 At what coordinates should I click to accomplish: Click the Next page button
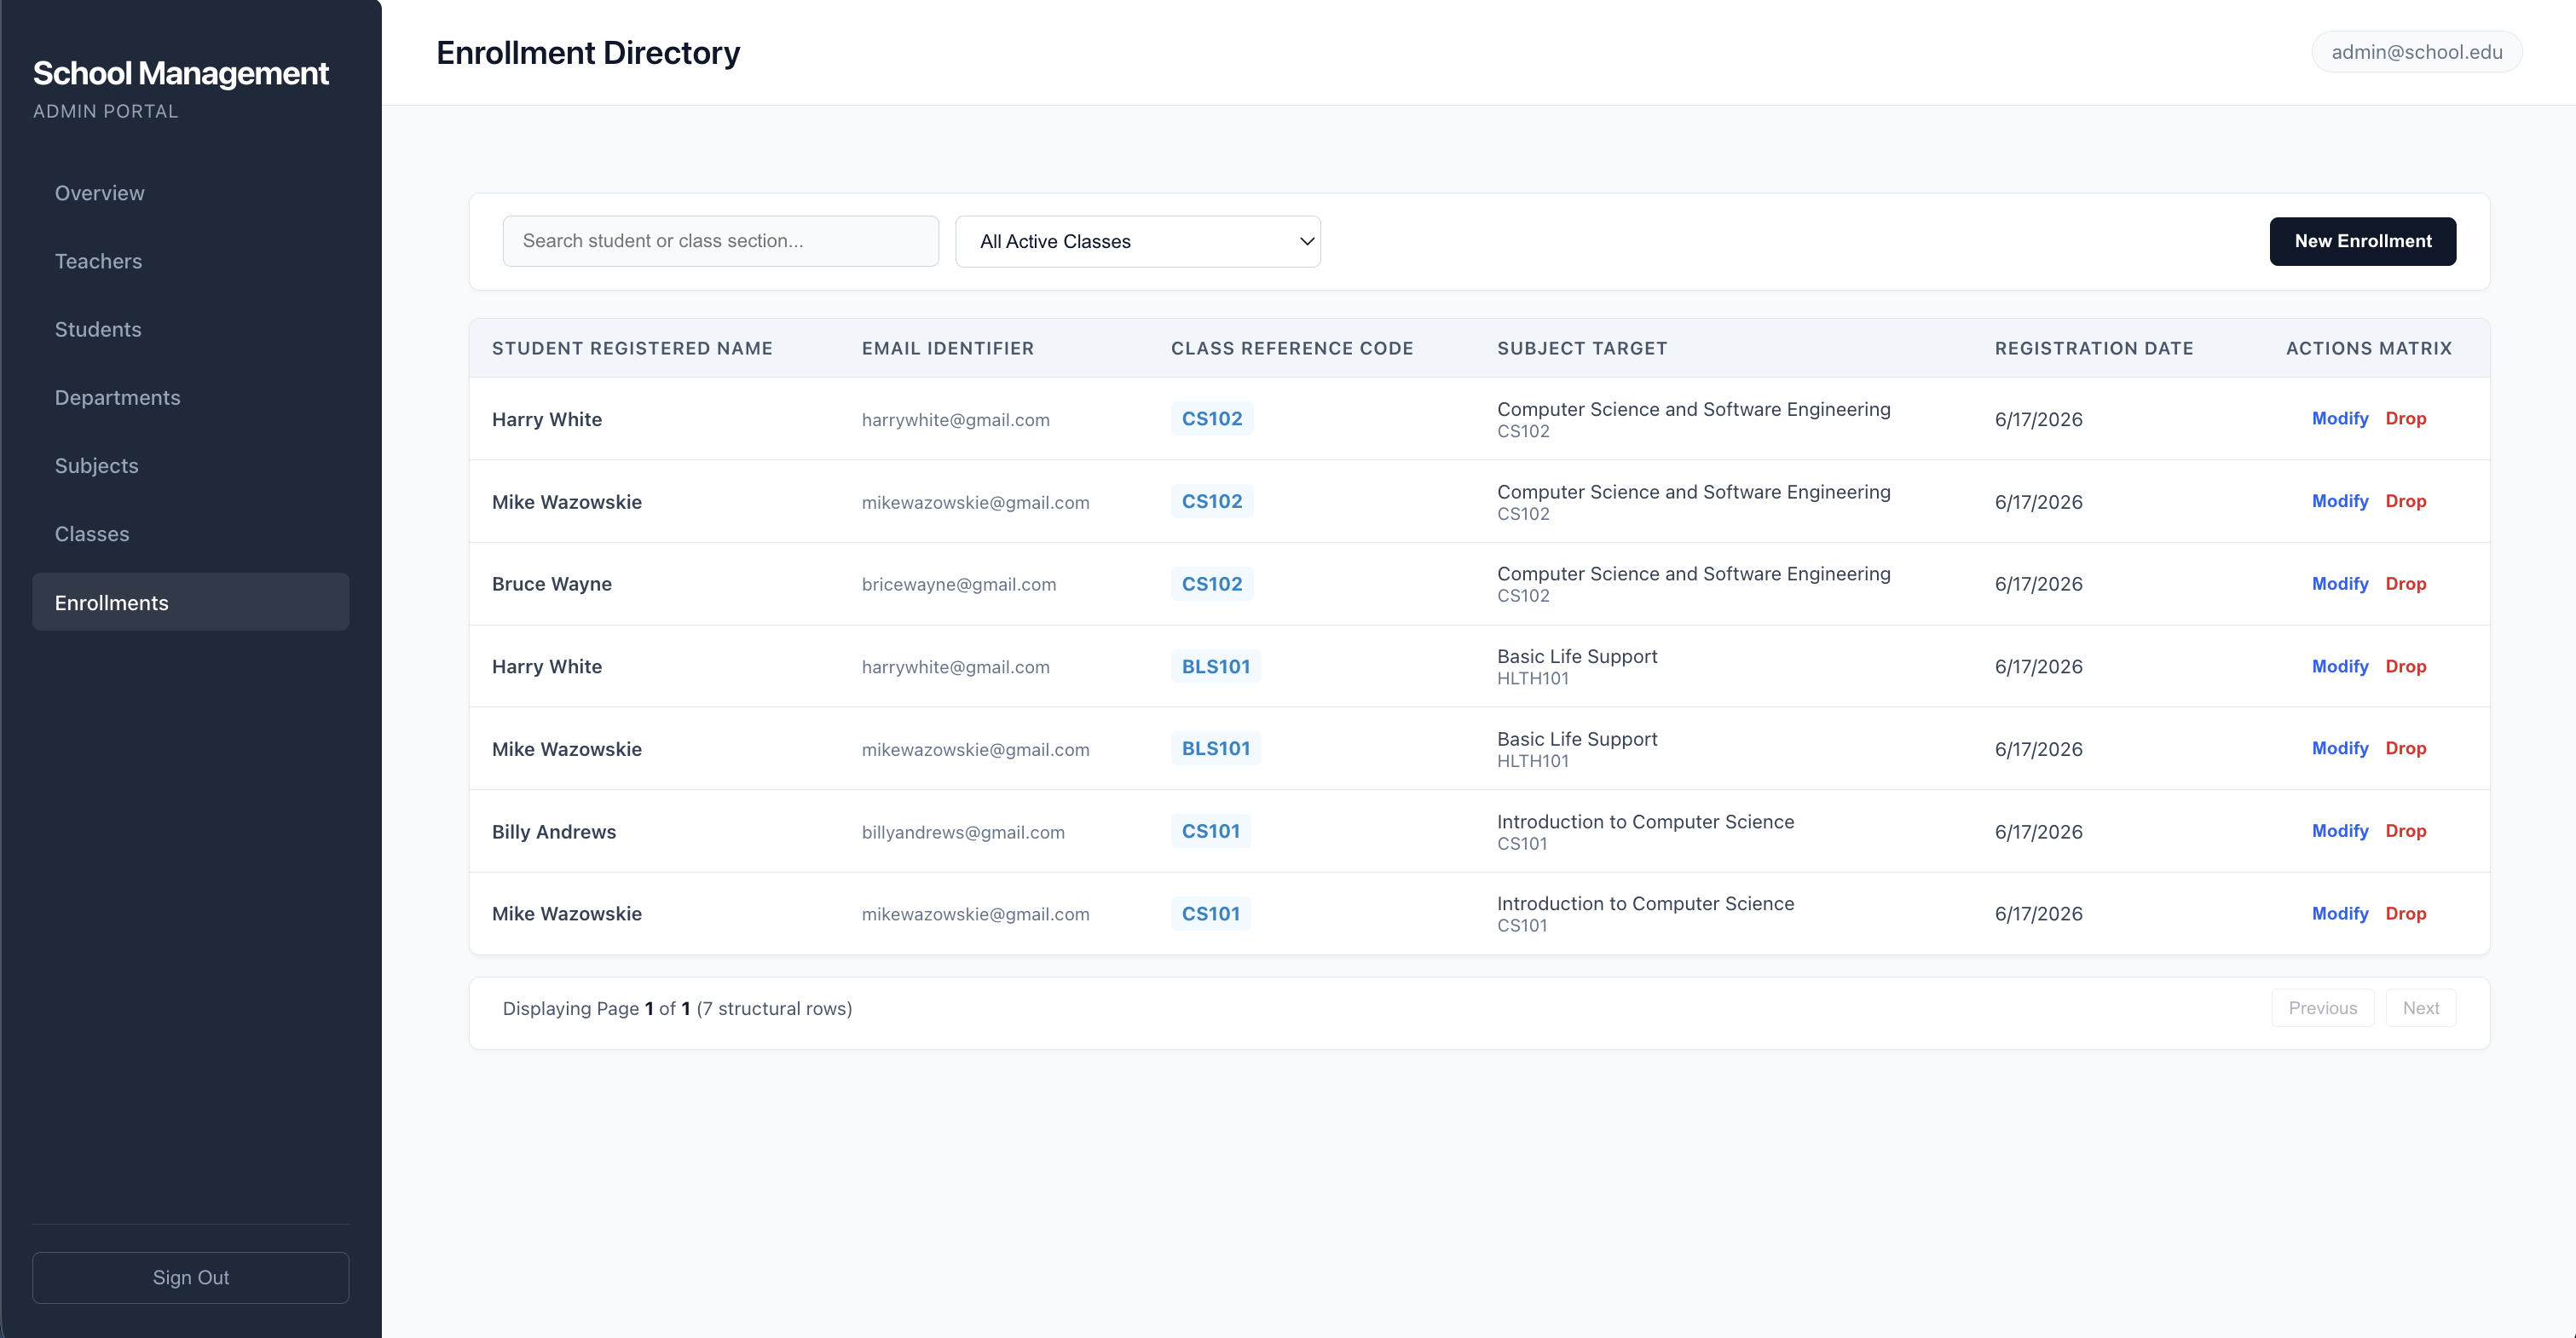point(2420,1008)
